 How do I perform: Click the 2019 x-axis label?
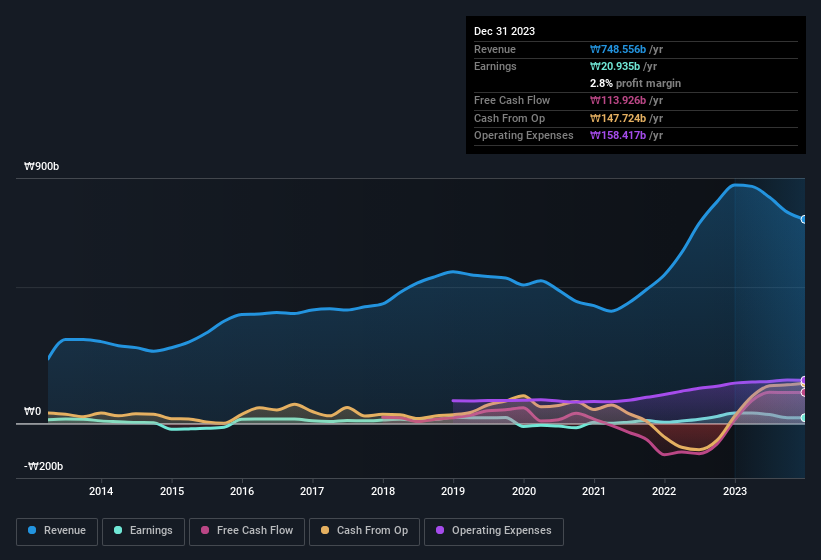coord(453,491)
